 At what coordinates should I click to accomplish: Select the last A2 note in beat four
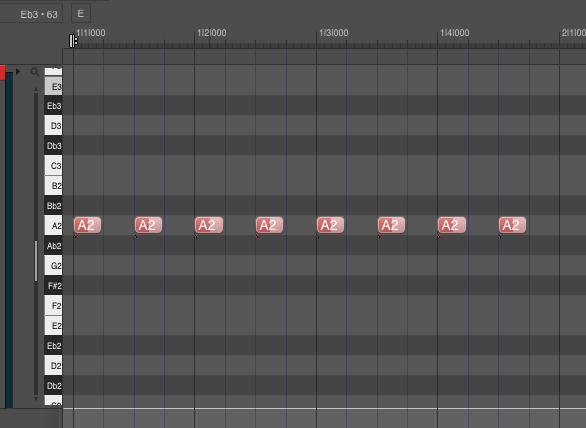click(x=512, y=225)
